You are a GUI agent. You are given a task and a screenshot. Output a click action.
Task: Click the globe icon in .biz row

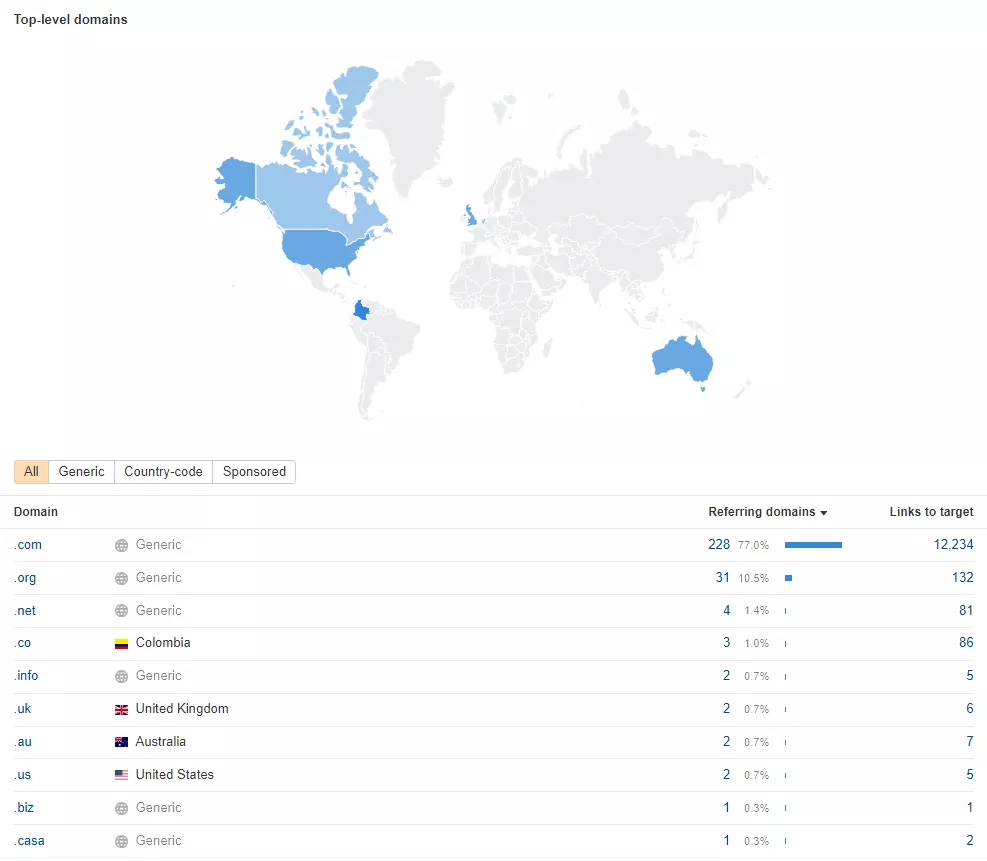(121, 808)
